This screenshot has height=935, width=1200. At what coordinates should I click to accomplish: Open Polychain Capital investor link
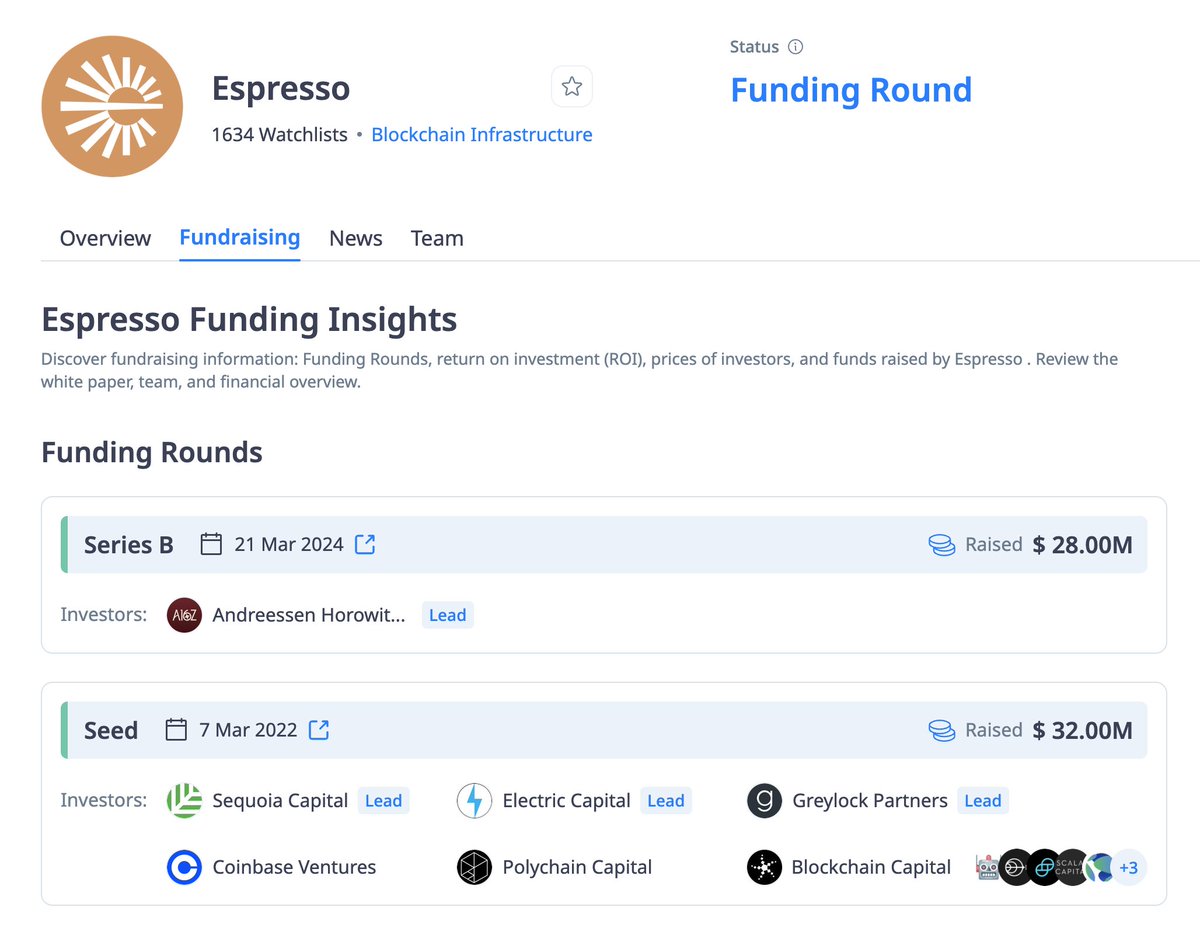pyautogui.click(x=577, y=867)
